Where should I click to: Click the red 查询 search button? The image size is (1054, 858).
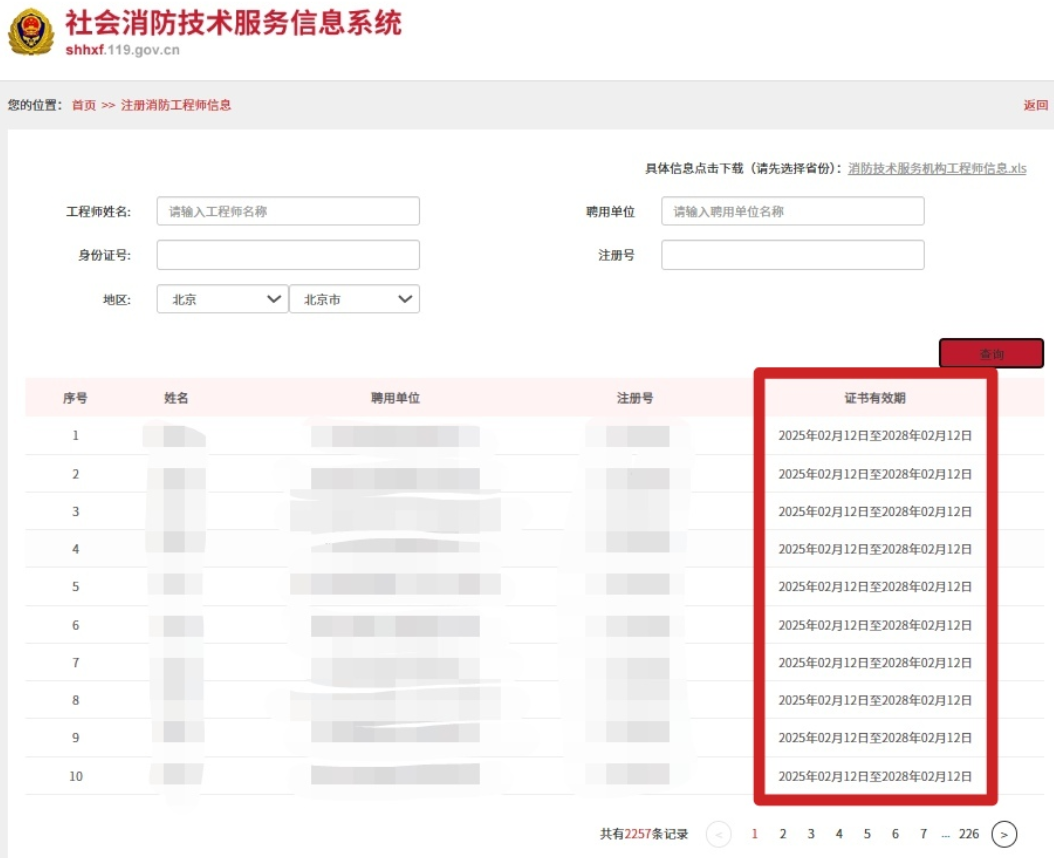tap(990, 354)
